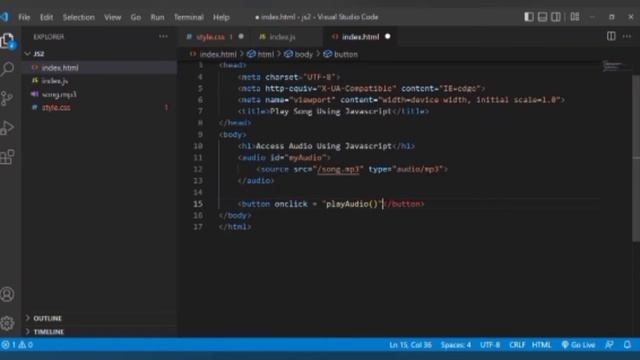Open editor More Actions ellipsis

coord(627,36)
